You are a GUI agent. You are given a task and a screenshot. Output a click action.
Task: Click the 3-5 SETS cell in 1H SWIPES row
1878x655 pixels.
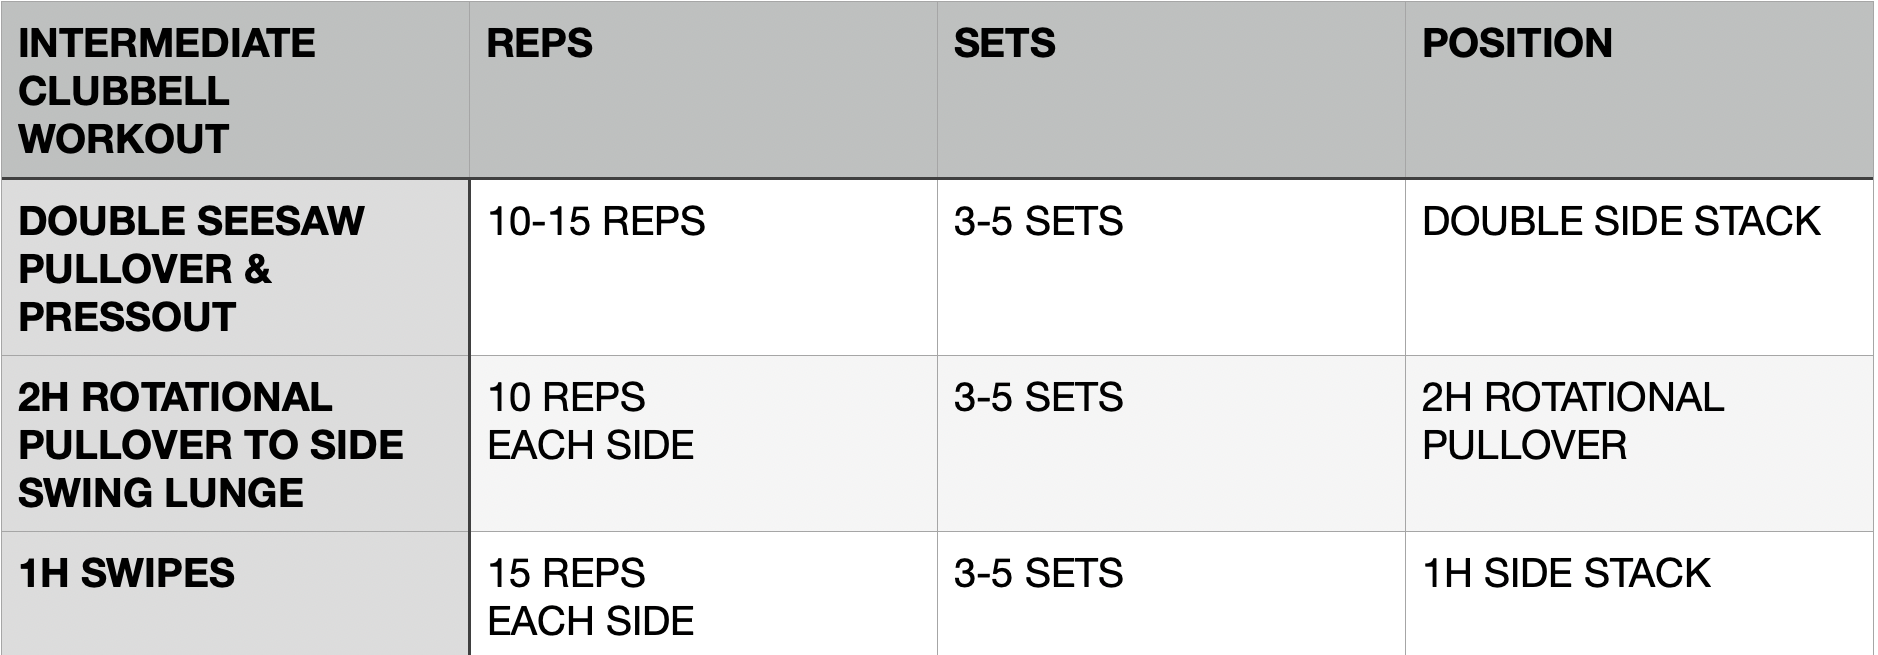pos(1171,594)
